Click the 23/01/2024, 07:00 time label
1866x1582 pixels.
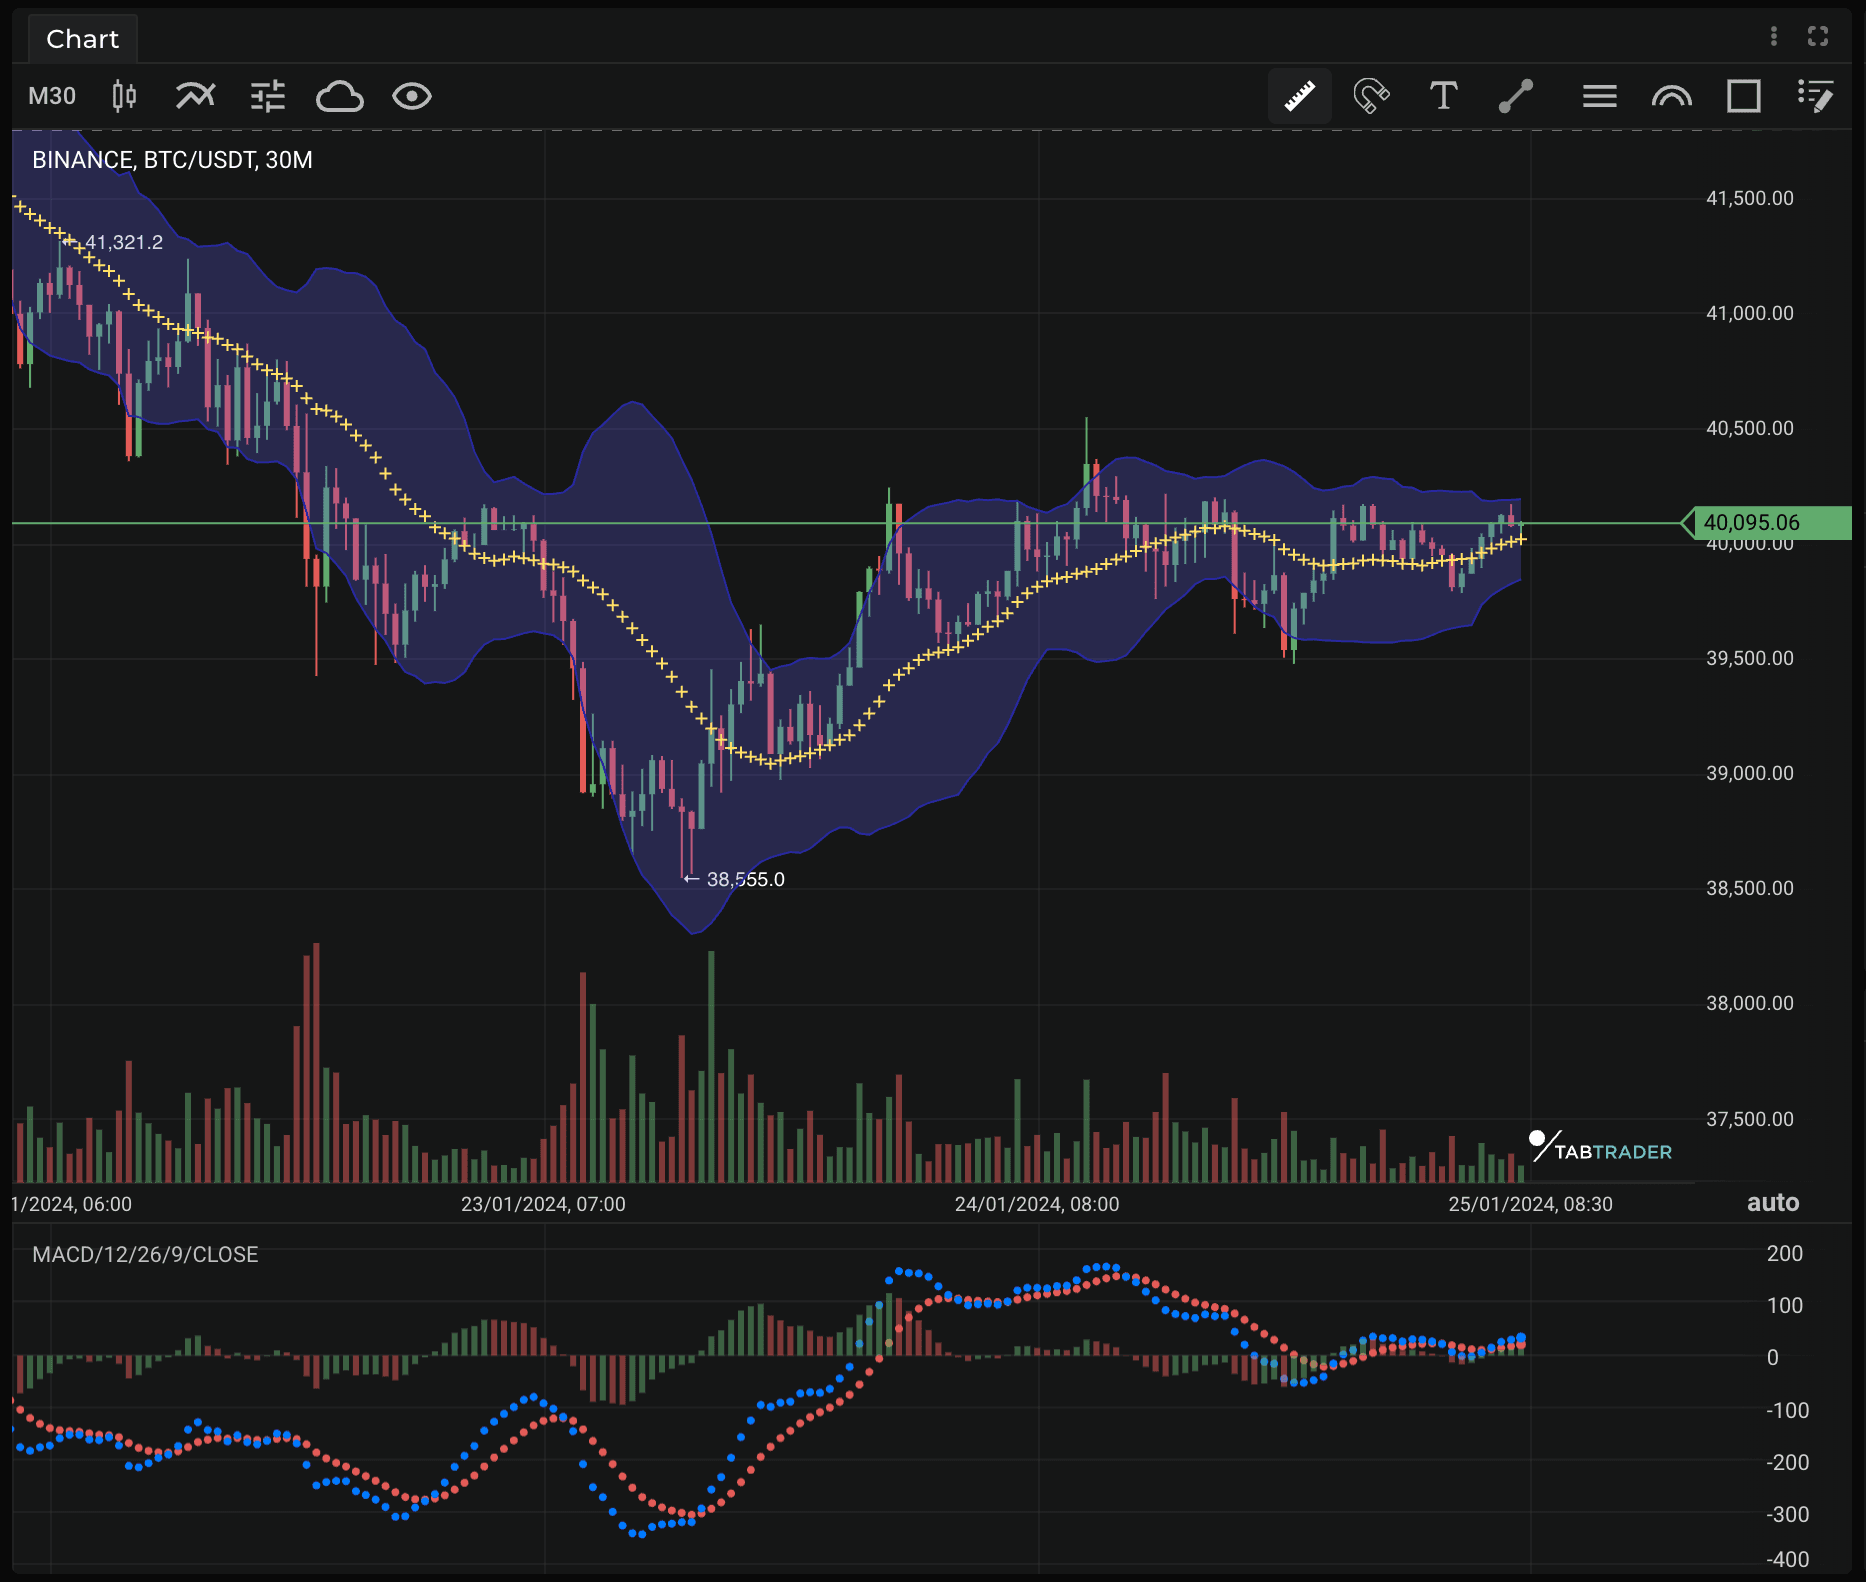pos(543,1204)
